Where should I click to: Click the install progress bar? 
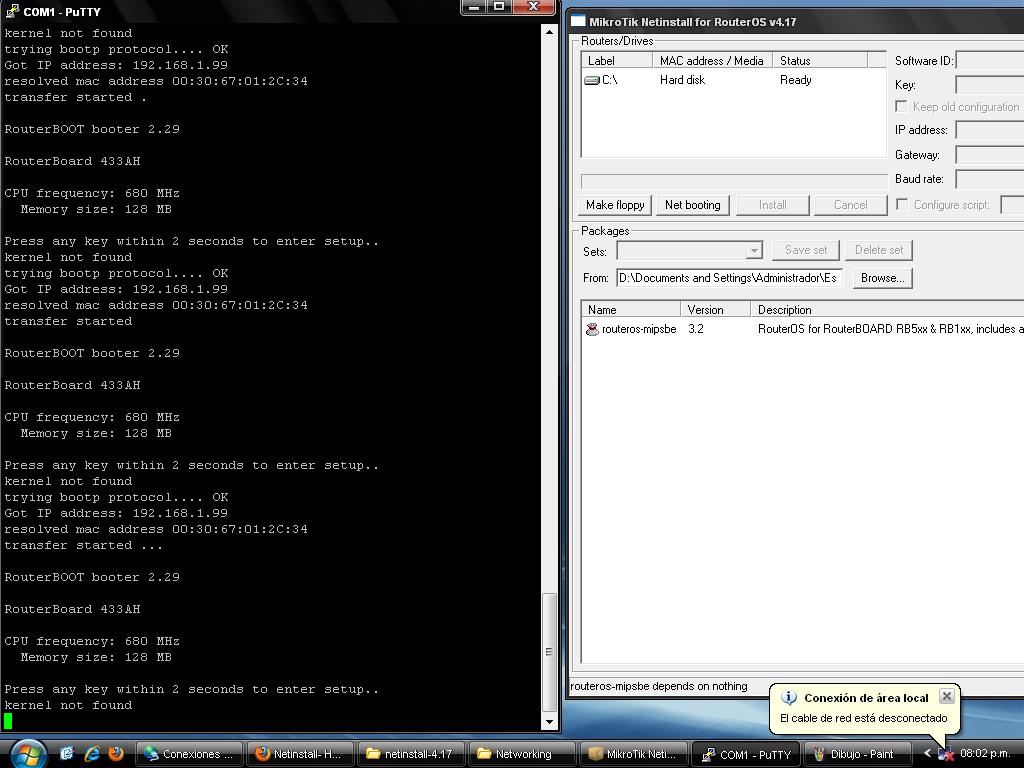(734, 181)
